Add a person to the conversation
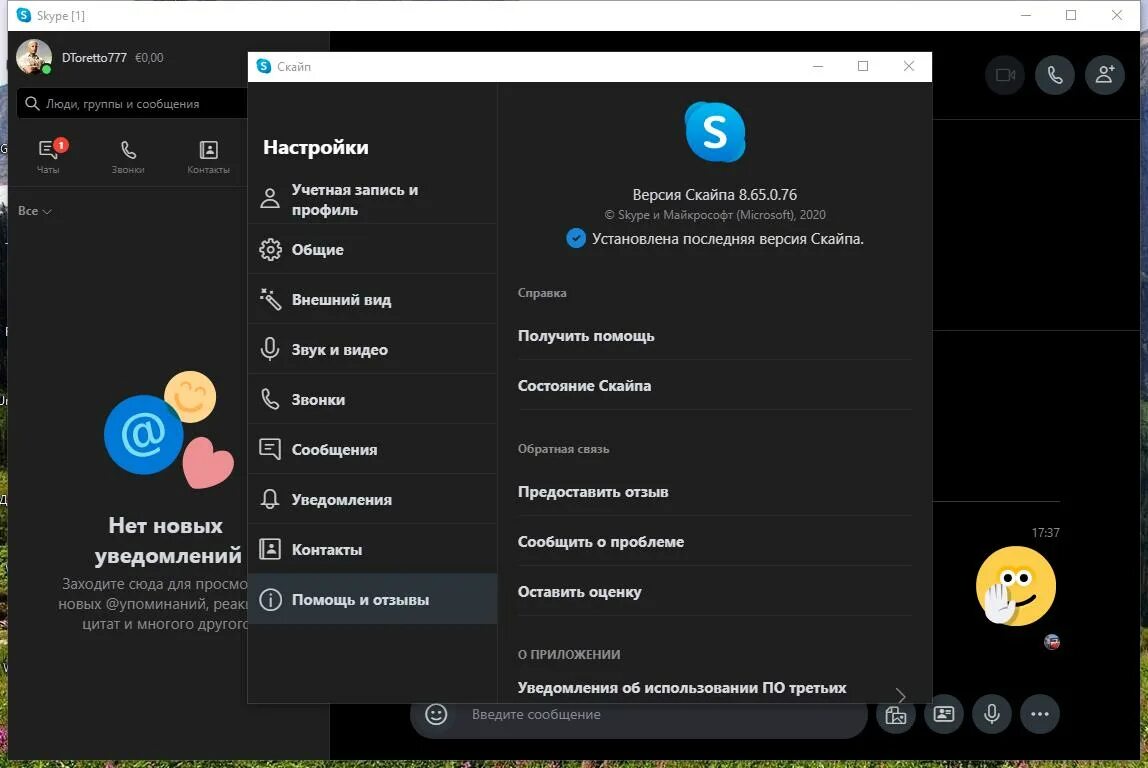Viewport: 1148px width, 768px height. pyautogui.click(x=1104, y=75)
